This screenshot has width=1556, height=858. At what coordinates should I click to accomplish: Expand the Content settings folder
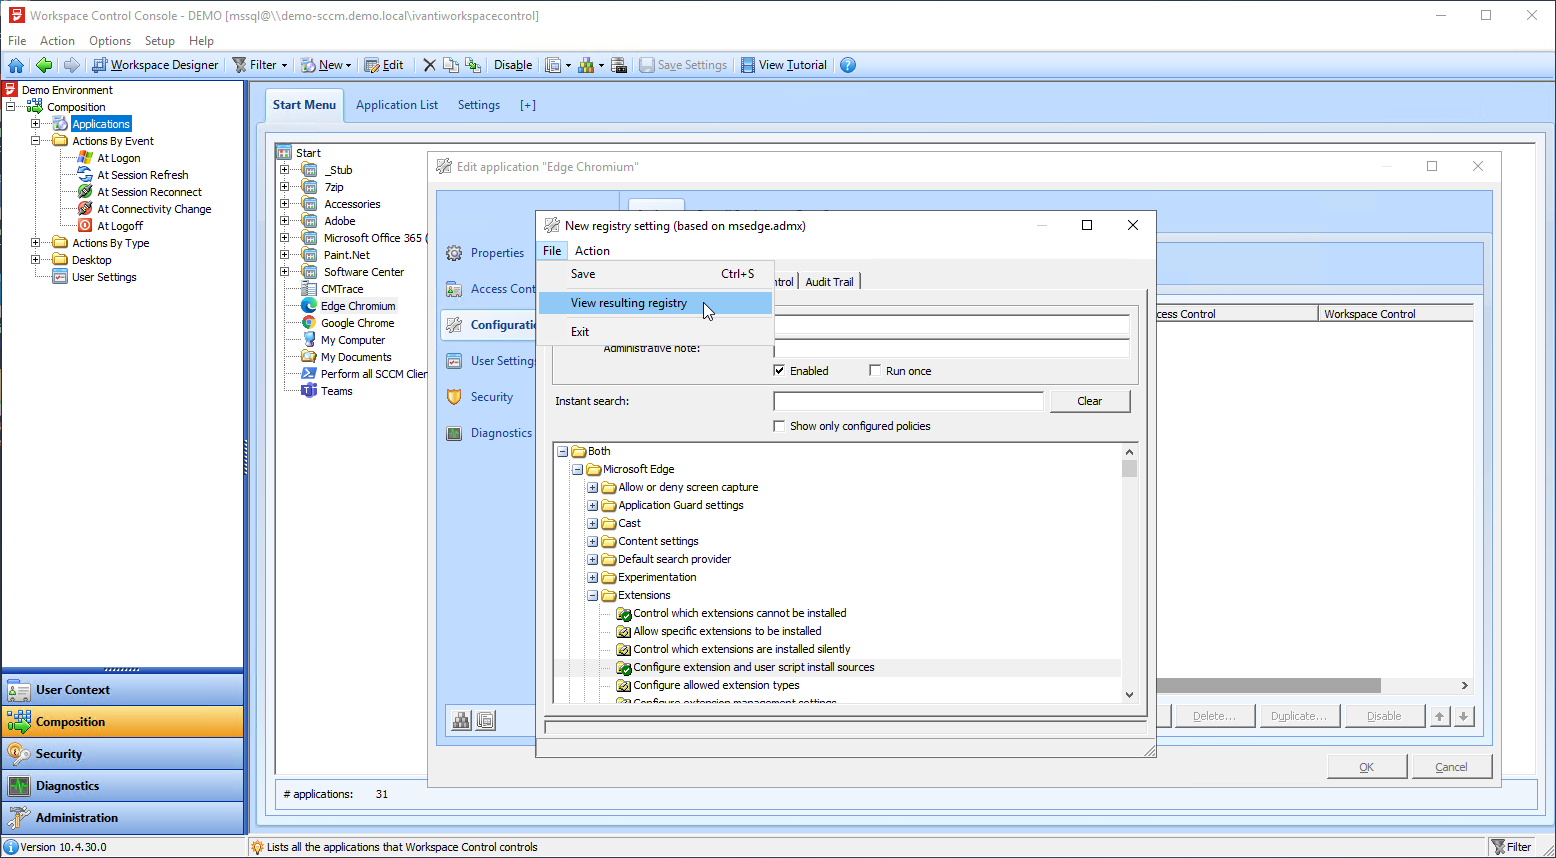[593, 541]
